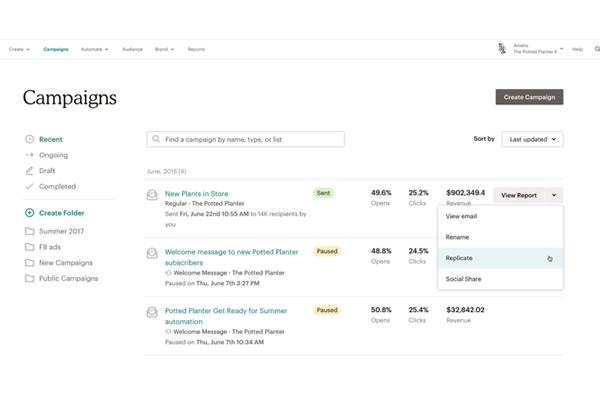The image size is (600, 420).
Task: Click the View Report button
Action: 519,195
